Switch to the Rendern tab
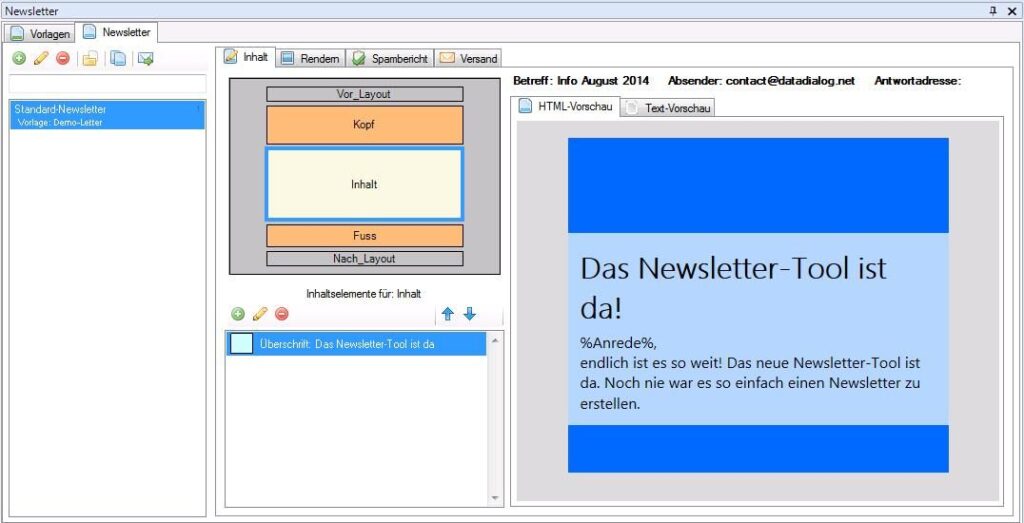Image resolution: width=1024 pixels, height=523 pixels. 311,59
